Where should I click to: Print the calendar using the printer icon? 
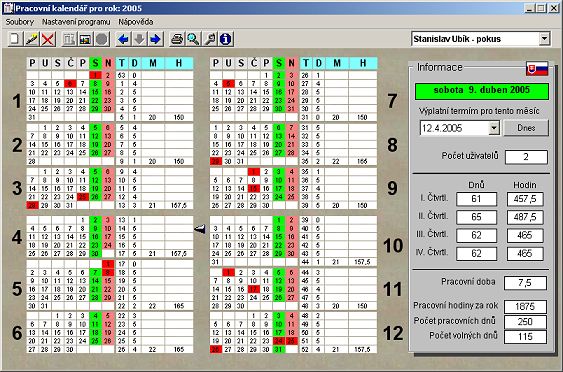(x=177, y=39)
